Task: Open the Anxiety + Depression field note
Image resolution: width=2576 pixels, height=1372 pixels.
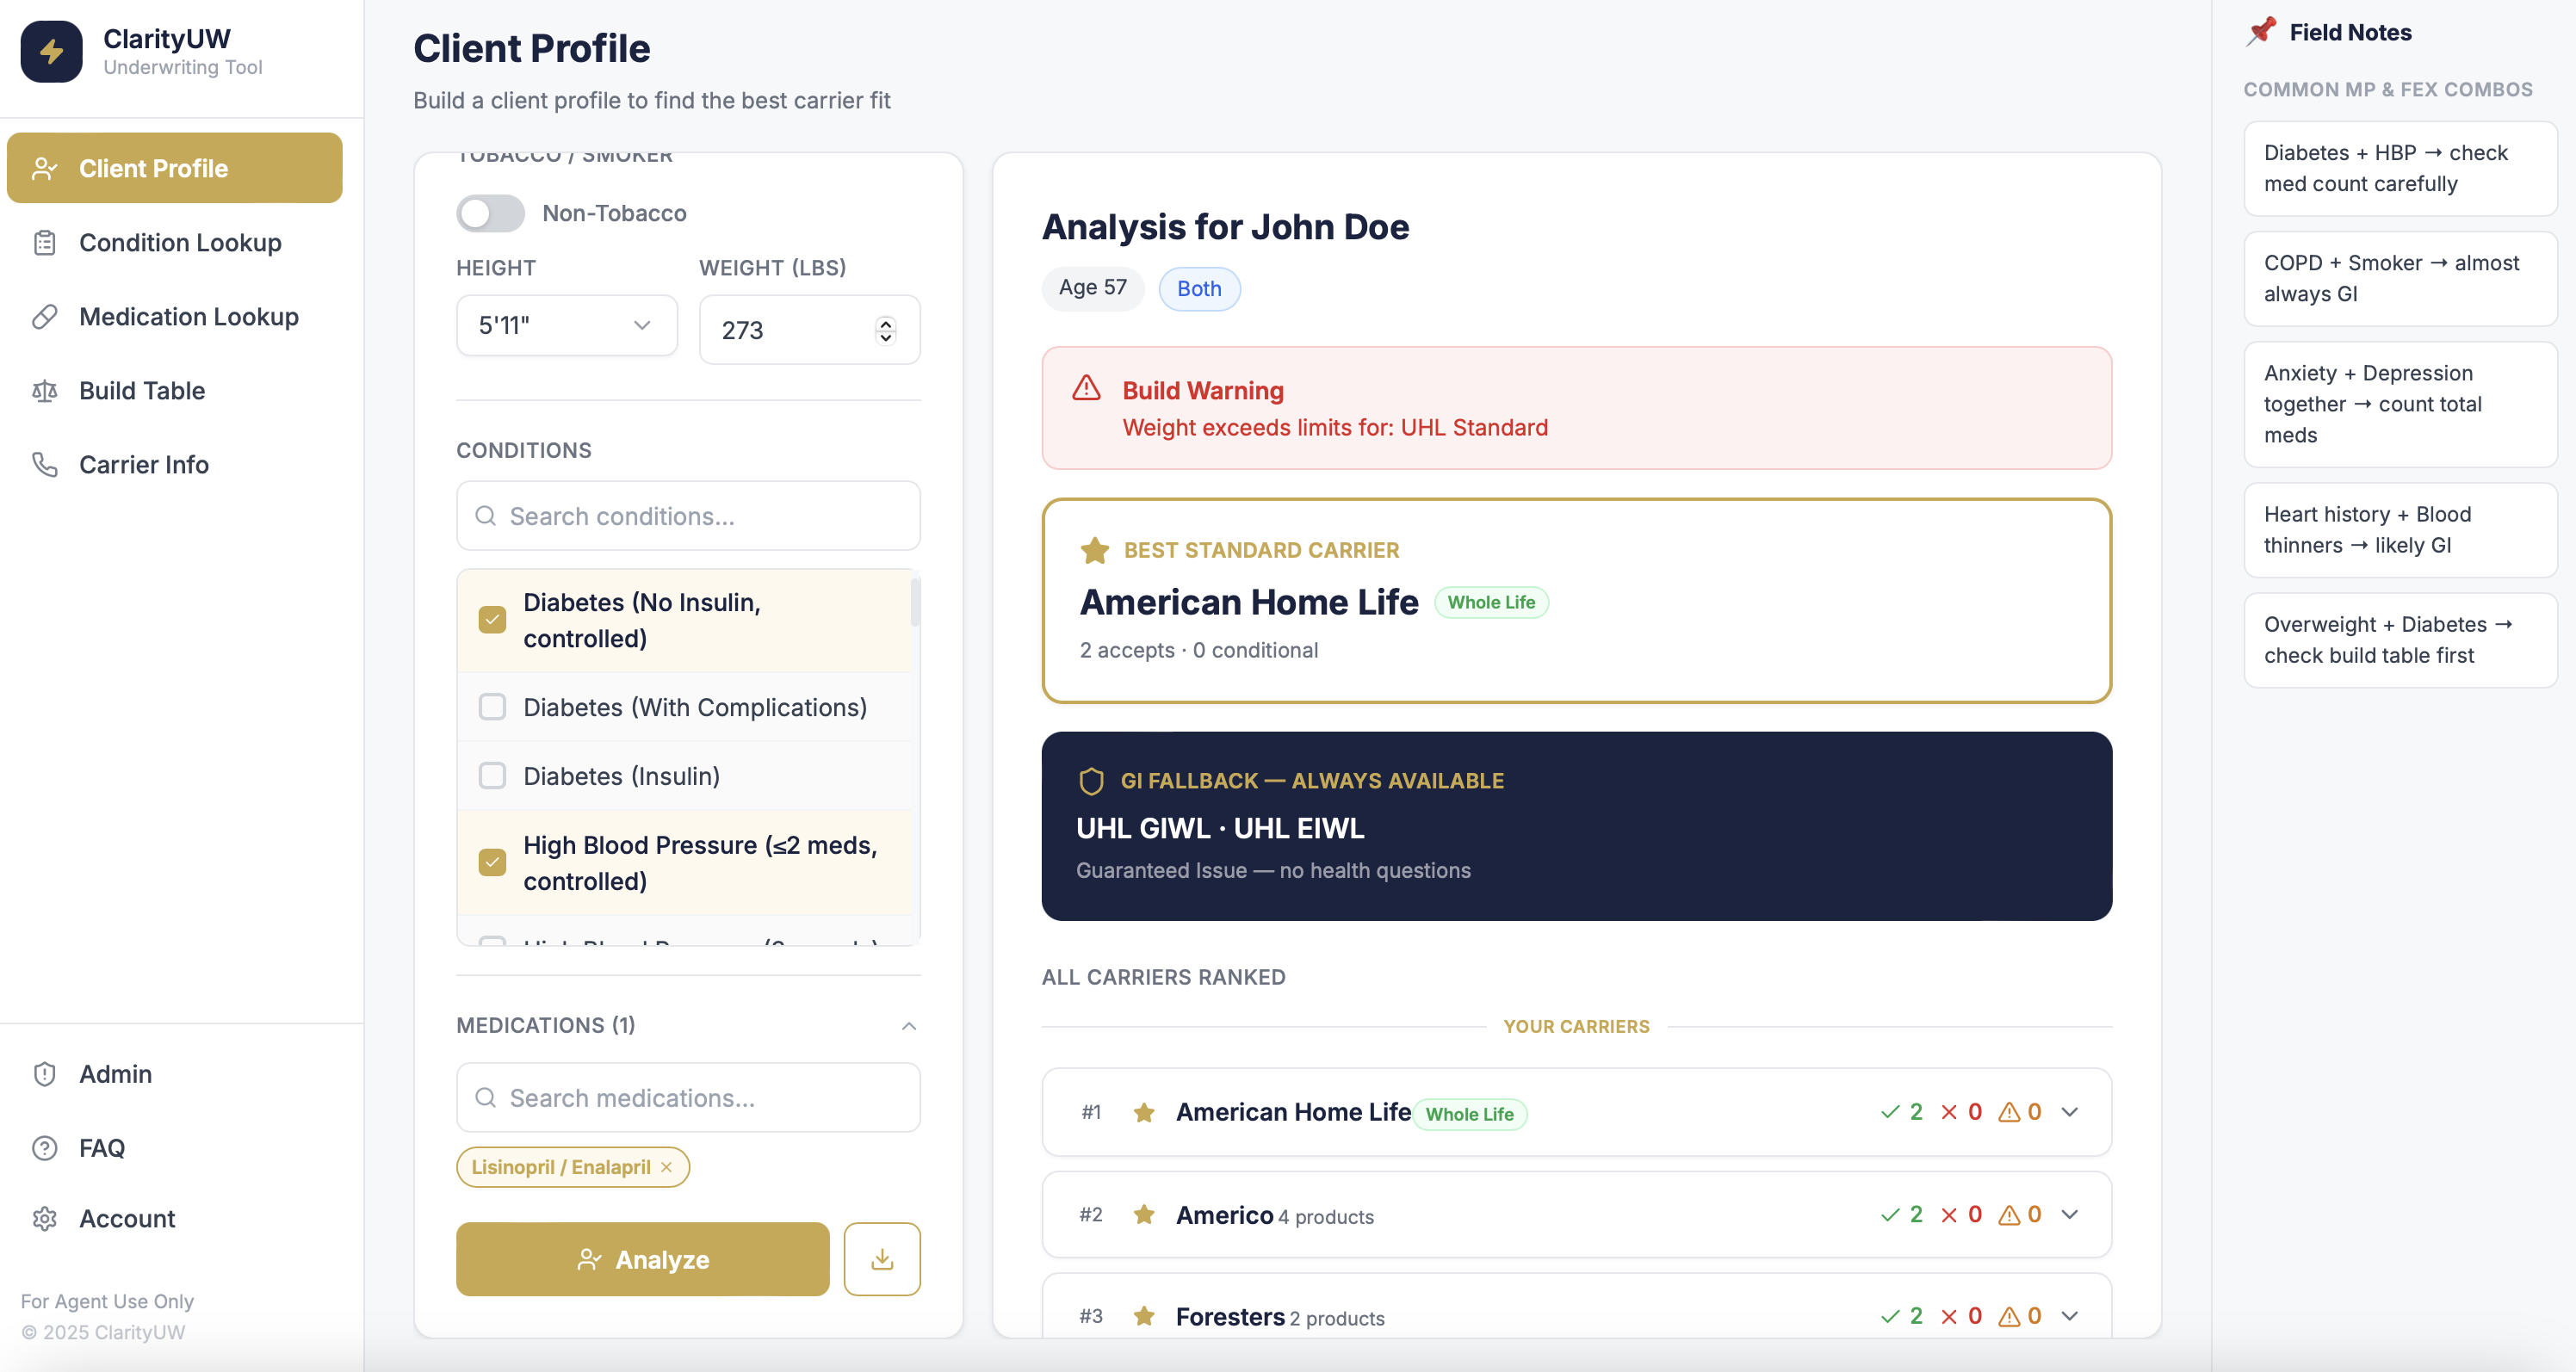Action: pos(2400,404)
